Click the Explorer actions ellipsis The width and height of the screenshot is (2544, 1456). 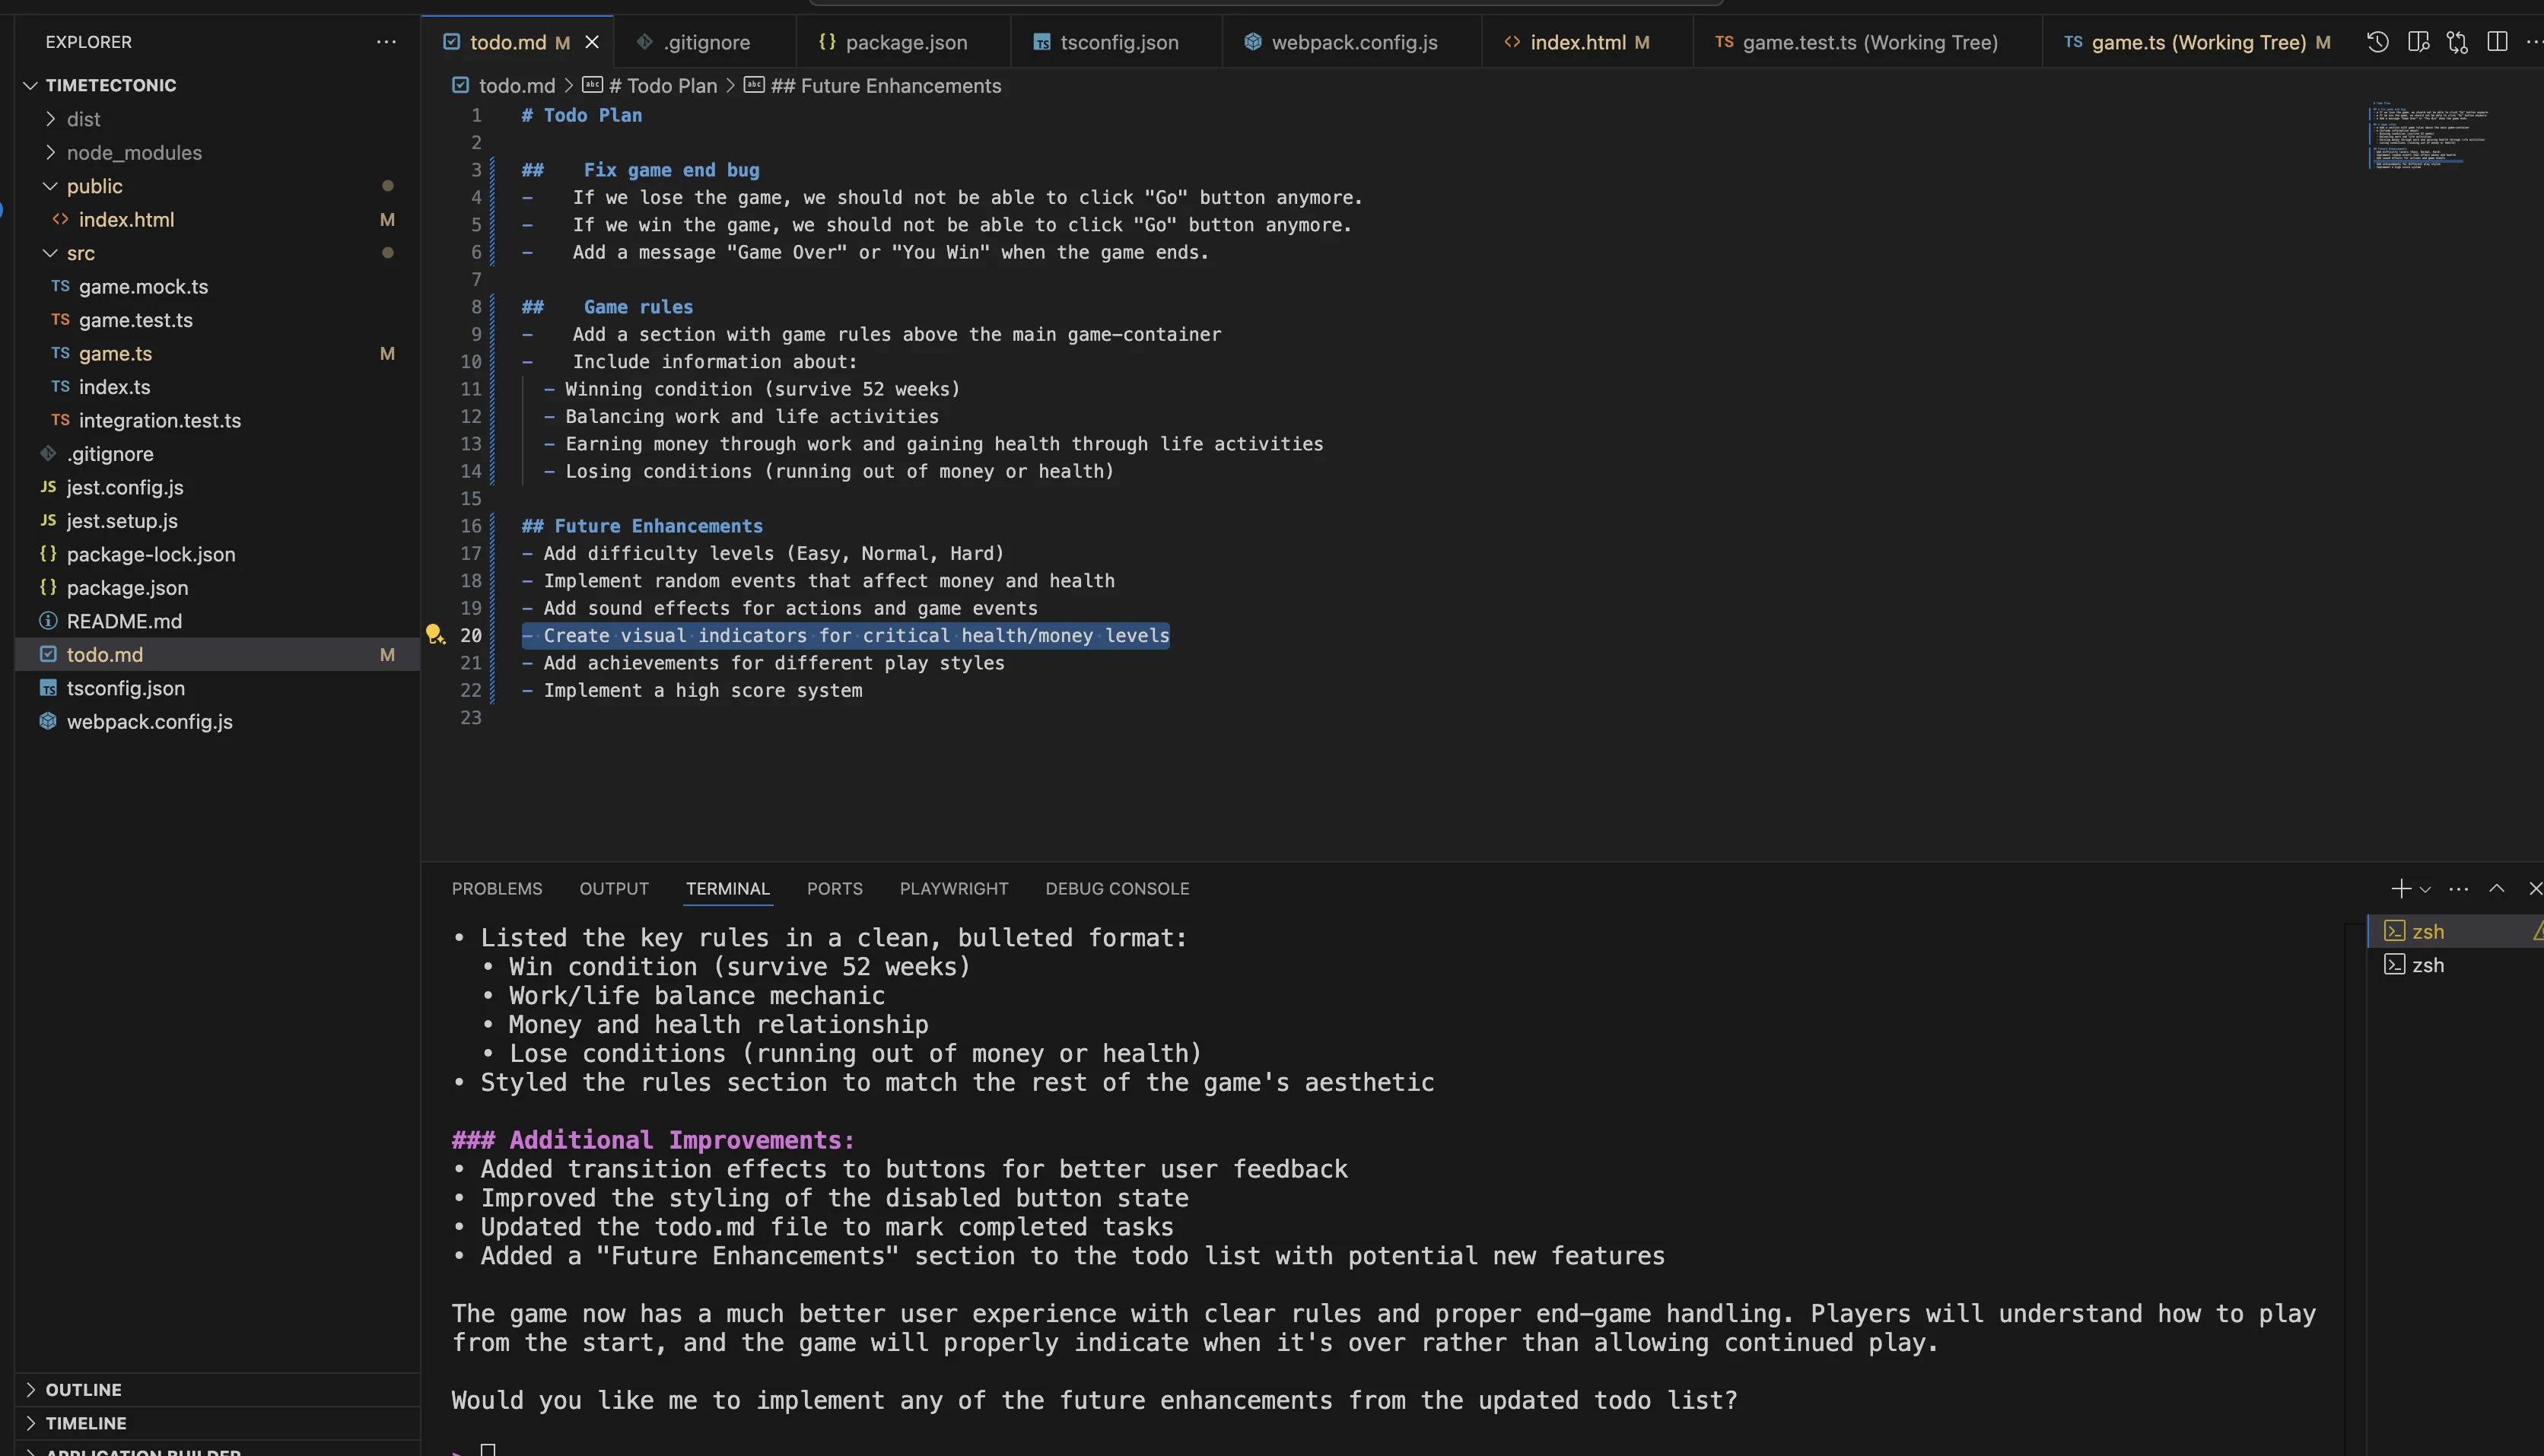[x=386, y=42]
